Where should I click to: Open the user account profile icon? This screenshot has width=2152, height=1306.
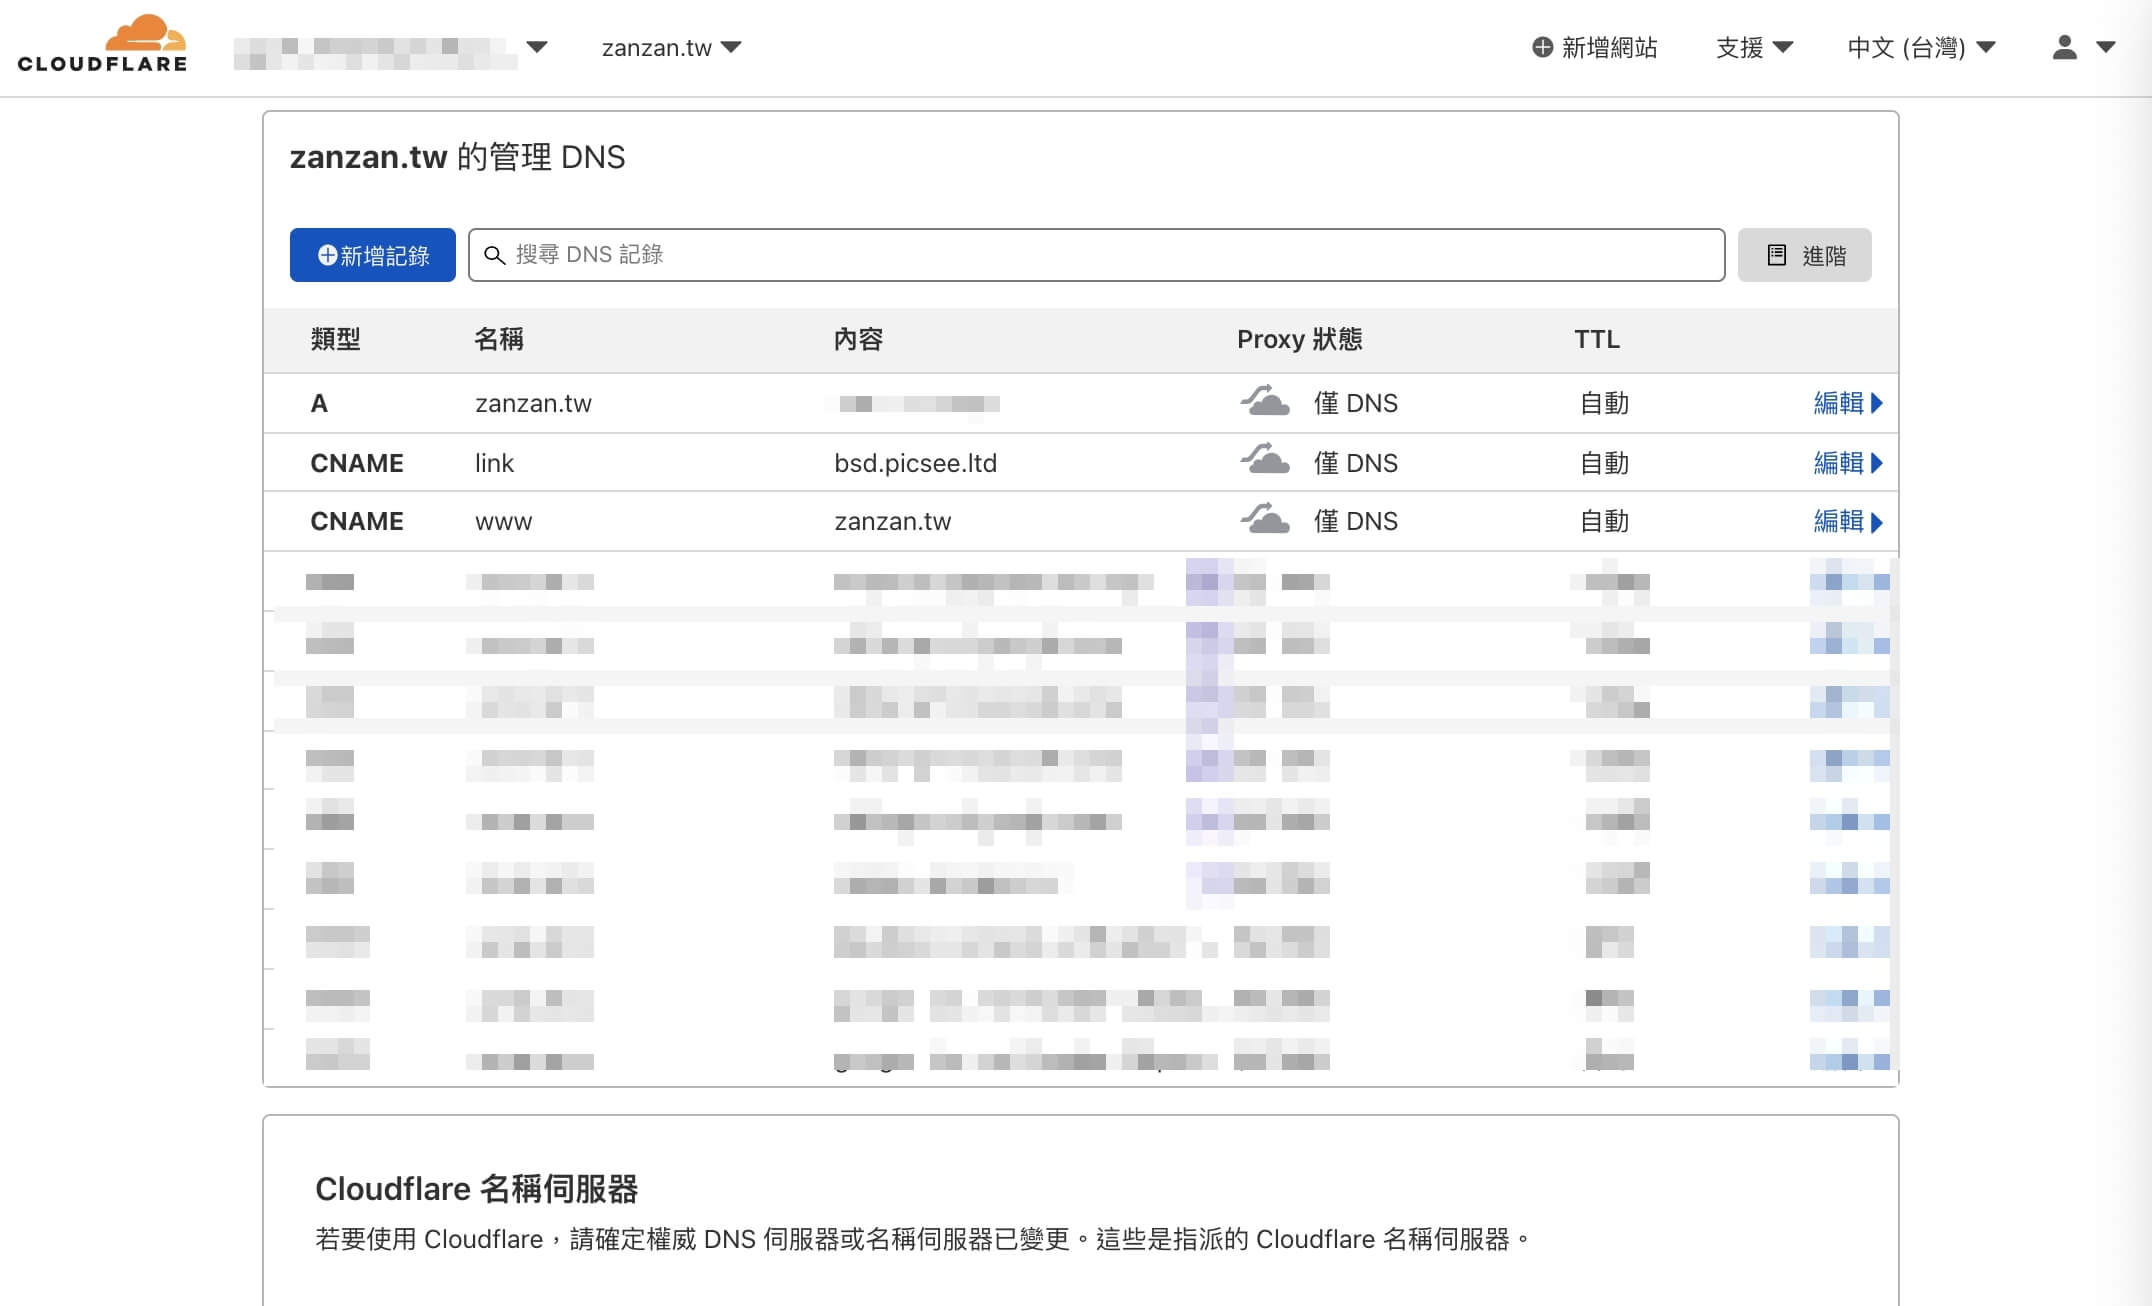[x=2065, y=47]
